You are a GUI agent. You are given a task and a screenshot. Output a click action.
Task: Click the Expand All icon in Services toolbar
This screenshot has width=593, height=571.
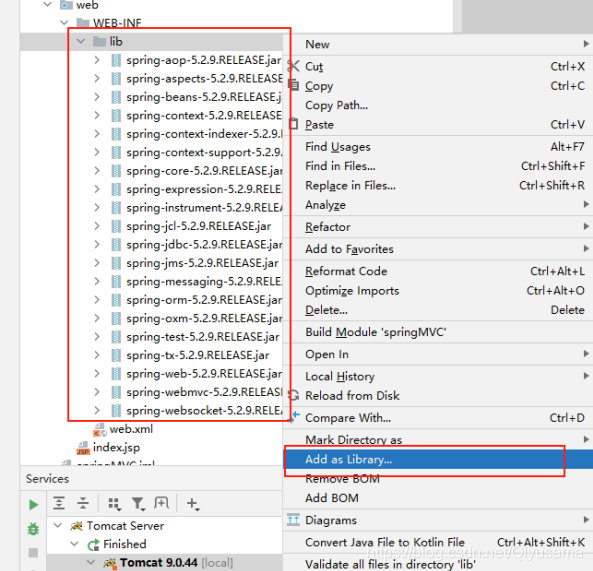(x=59, y=503)
